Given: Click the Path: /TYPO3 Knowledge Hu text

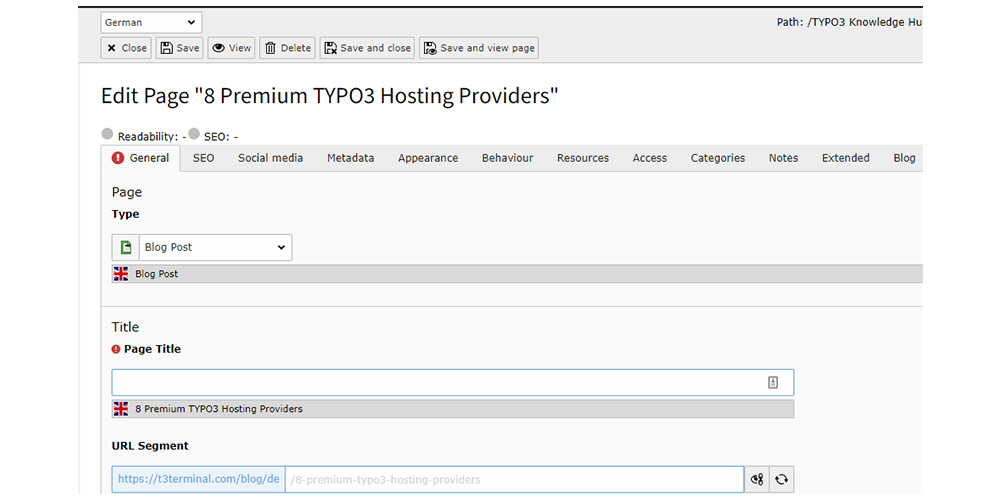Looking at the screenshot, I should (x=849, y=22).
